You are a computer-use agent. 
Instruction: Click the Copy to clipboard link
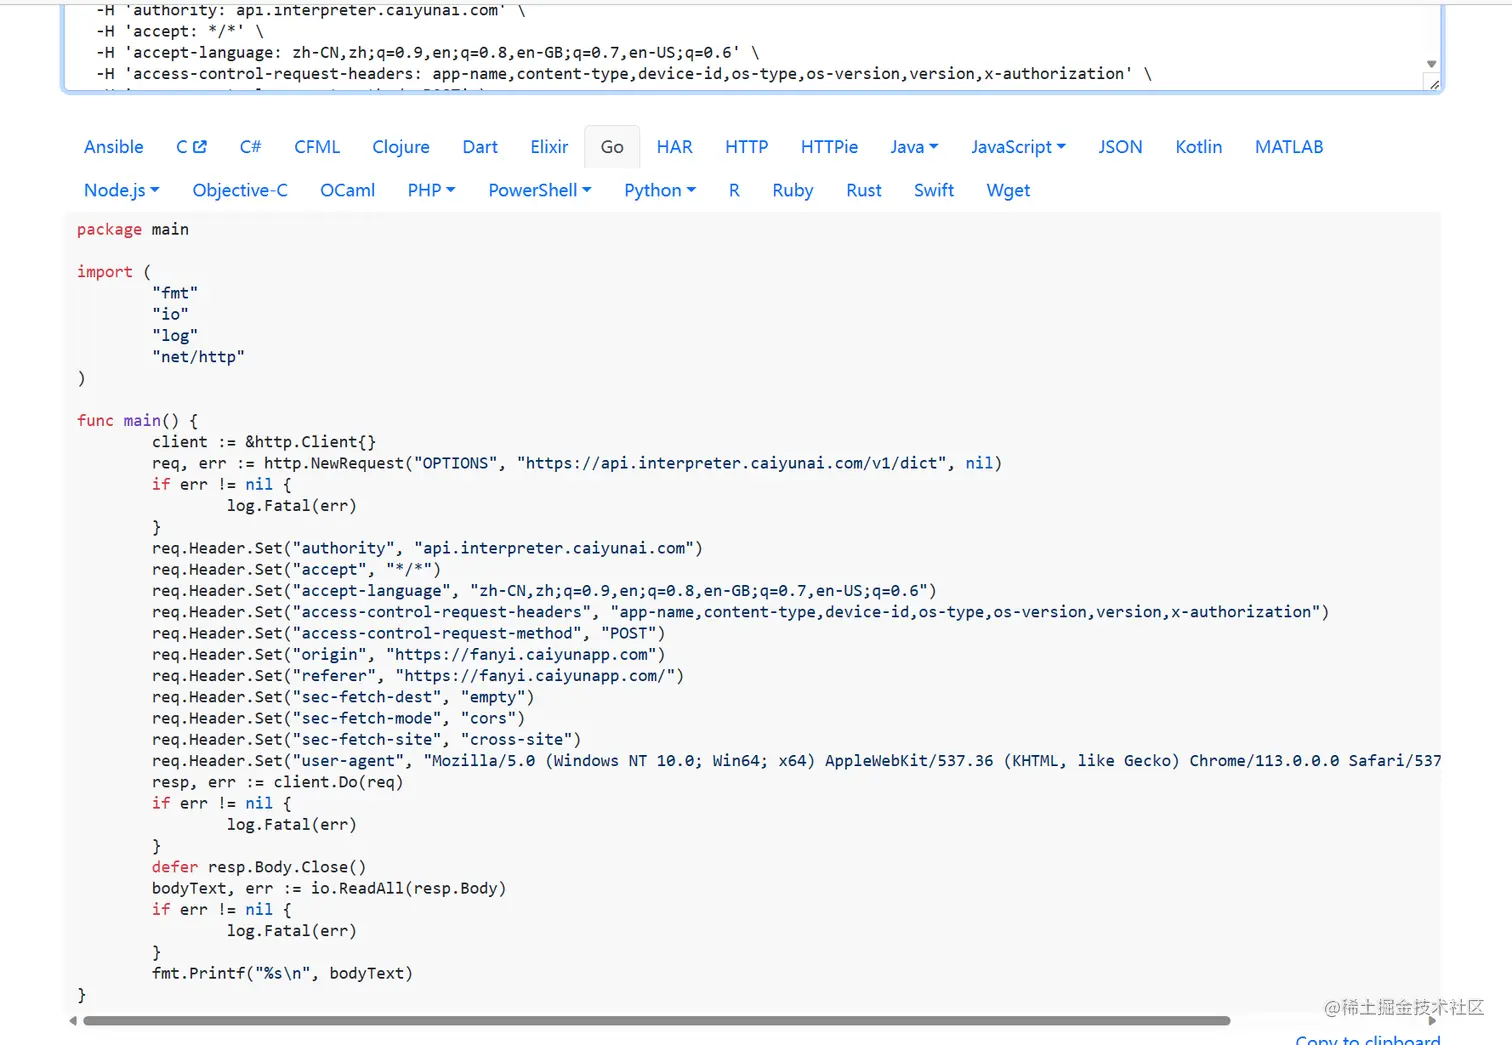(1368, 1039)
